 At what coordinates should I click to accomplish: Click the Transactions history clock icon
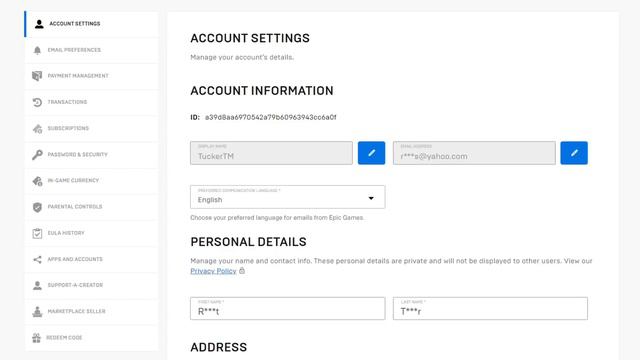click(37, 102)
